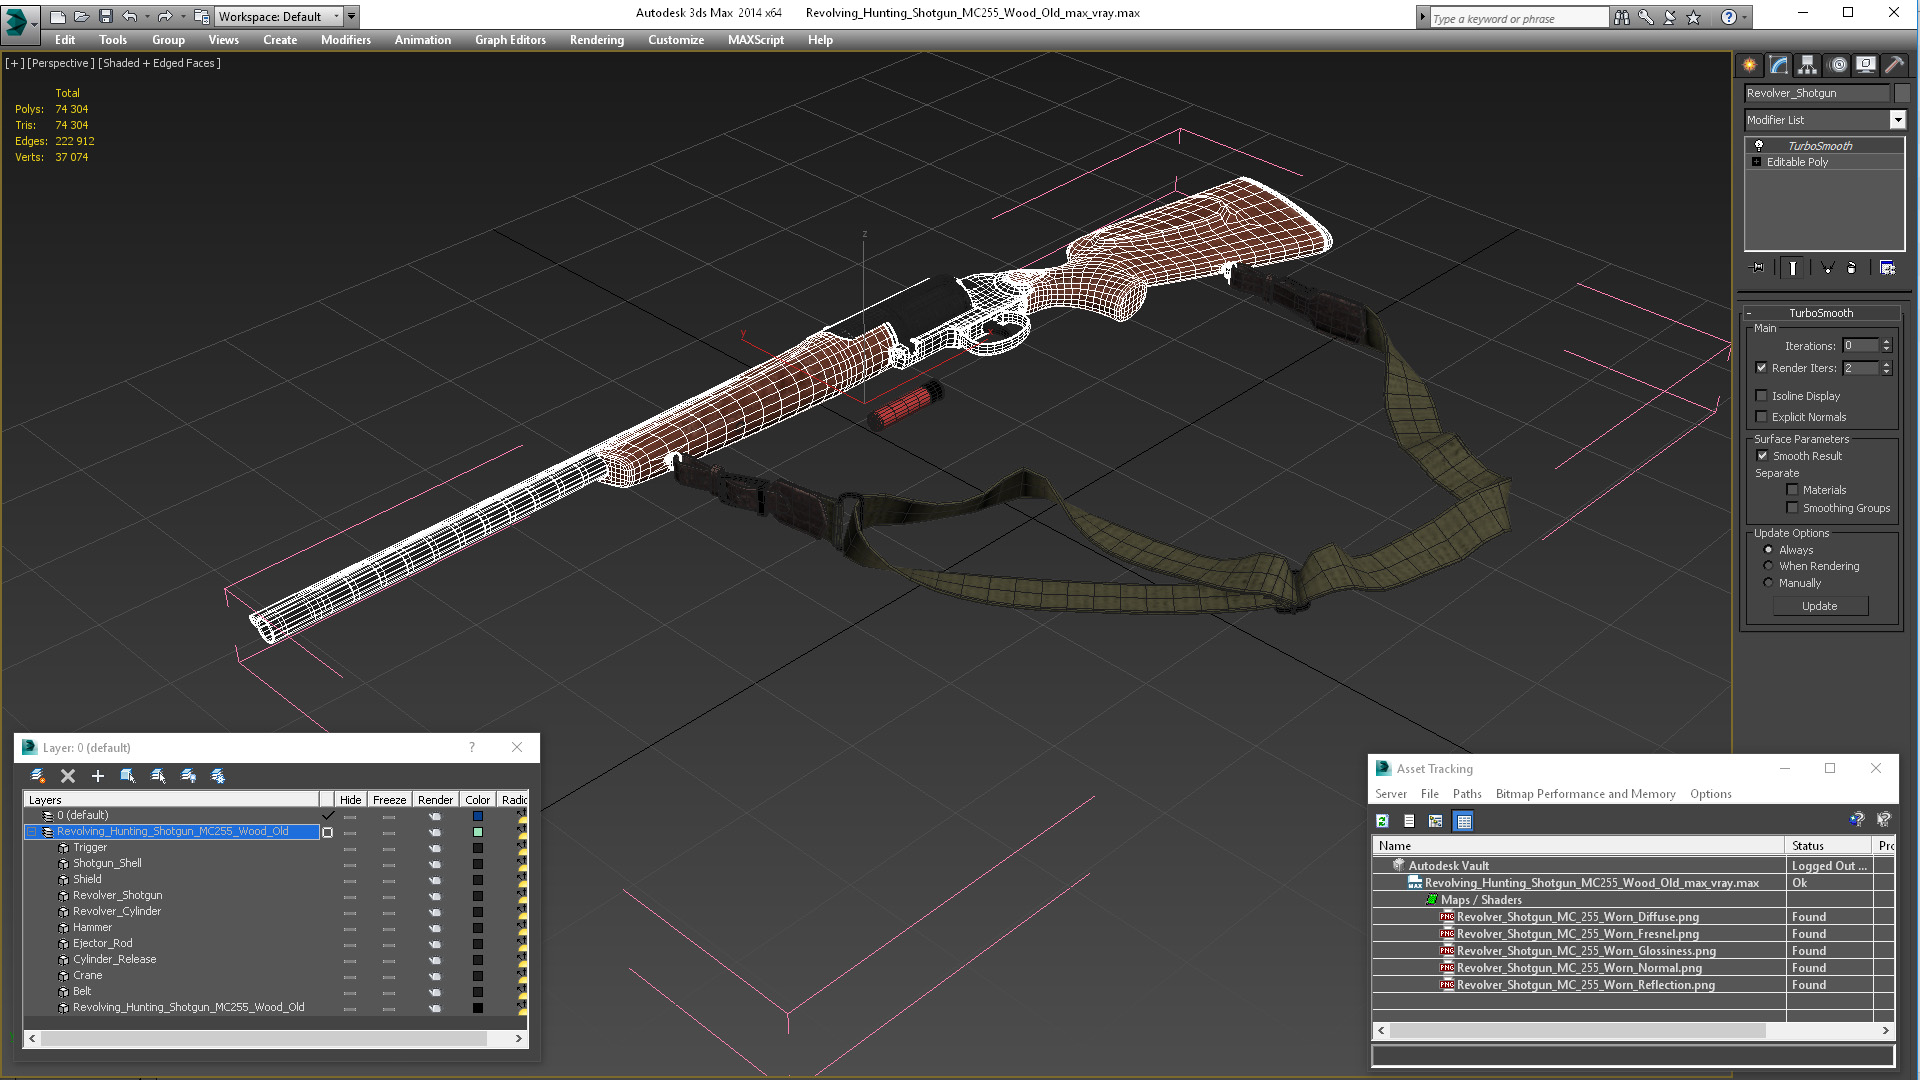Collapse the Revolving_Hunting_Shotgun_MC255_Wood_Old layer
The height and width of the screenshot is (1080, 1920).
pos(32,832)
